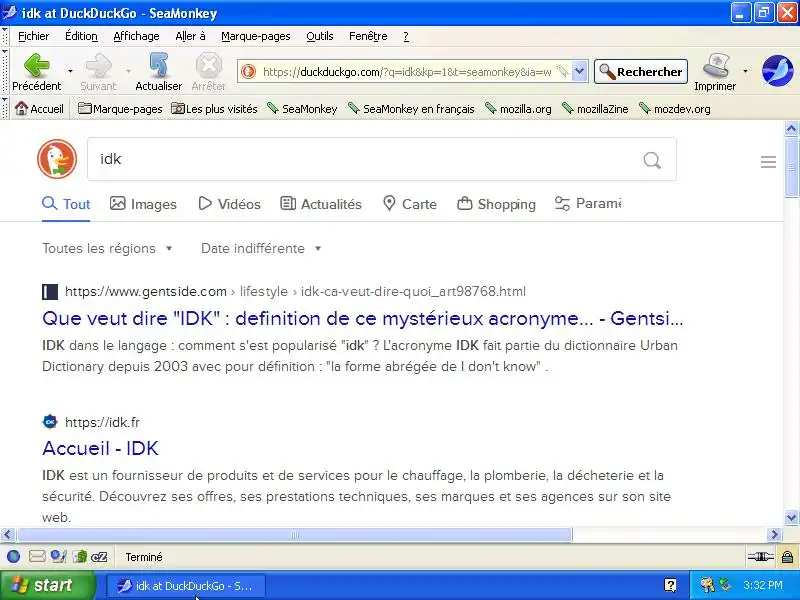Open Composer icon in status bar
800x600 pixels.
point(58,557)
